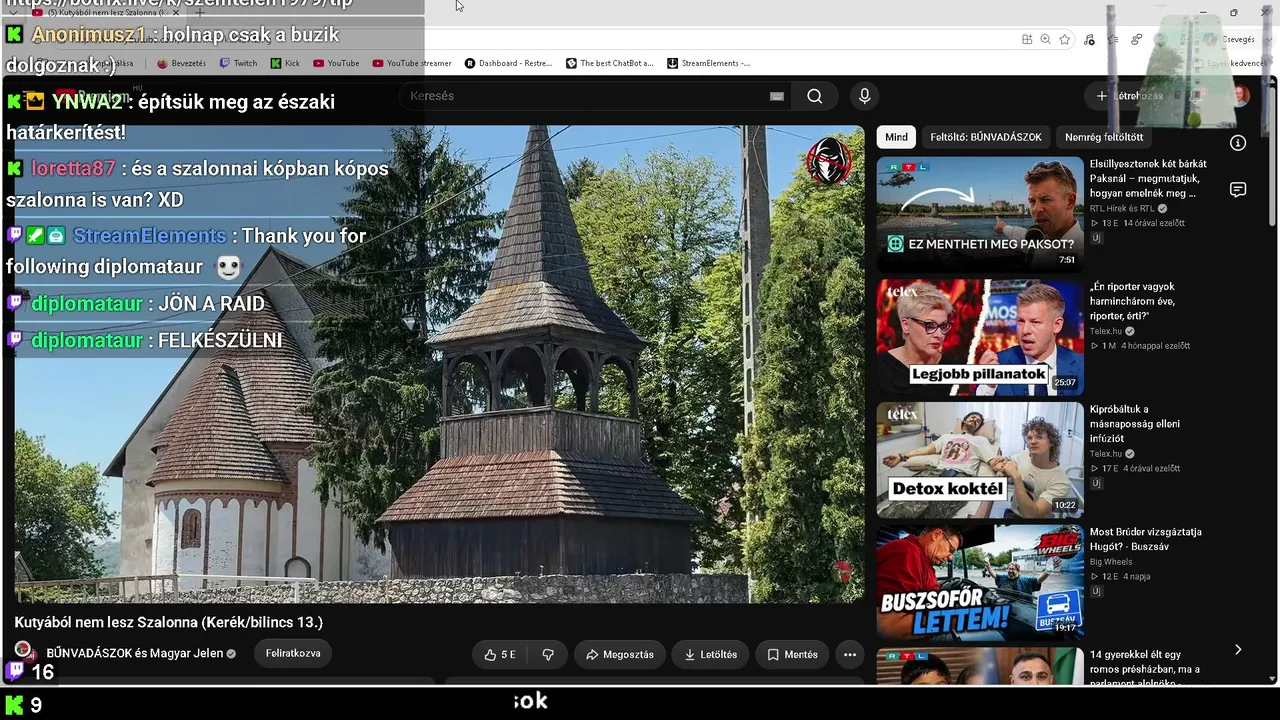Open the Detox koktél video thumbnail
Viewport: 1280px width, 720px height.
click(x=980, y=460)
